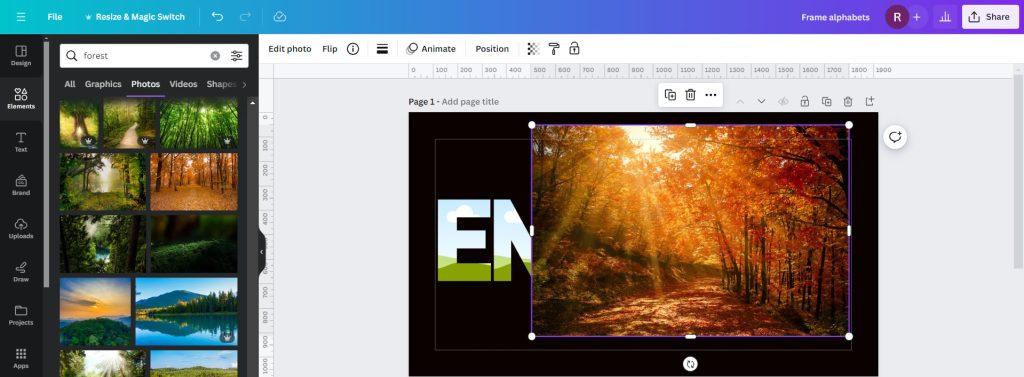
Task: Open the Apps sidebar panel
Action: [21, 357]
